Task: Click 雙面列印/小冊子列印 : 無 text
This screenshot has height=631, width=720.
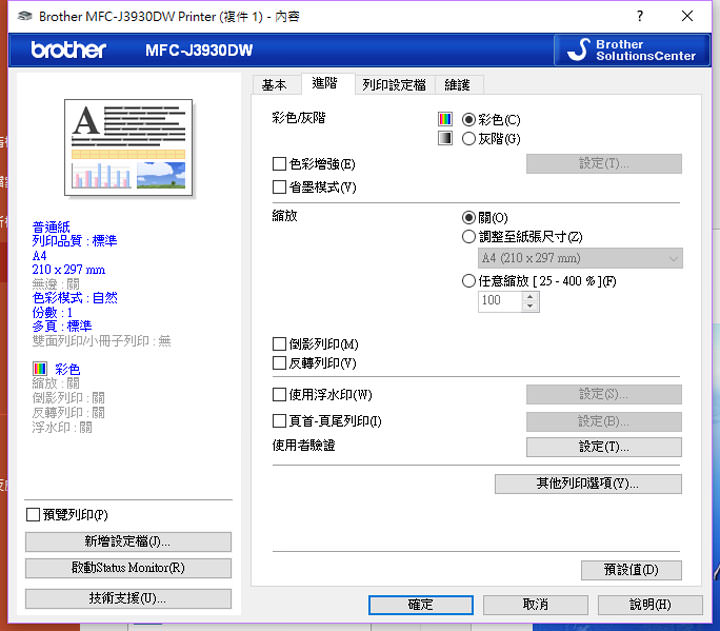Action: click(x=101, y=341)
